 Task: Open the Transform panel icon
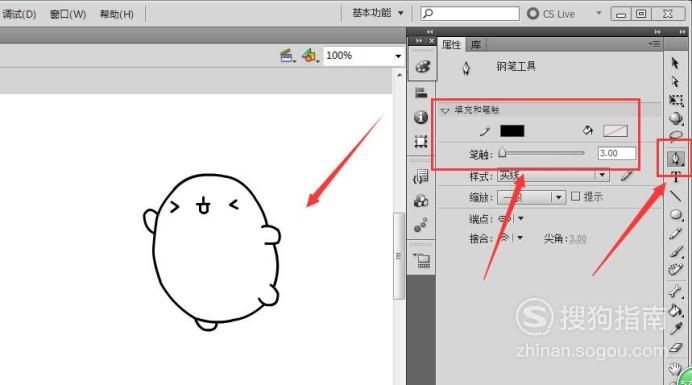(421, 142)
